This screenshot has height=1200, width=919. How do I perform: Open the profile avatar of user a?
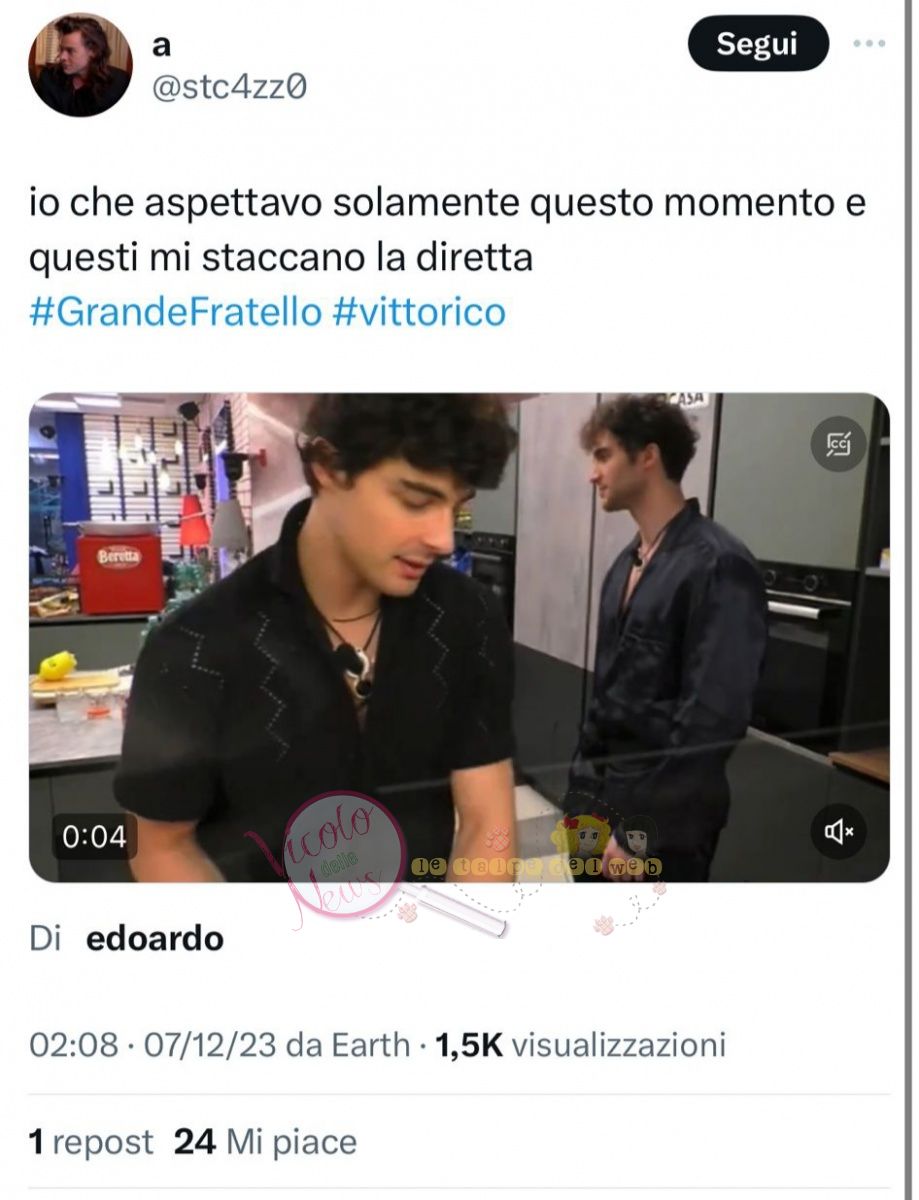[x=80, y=65]
